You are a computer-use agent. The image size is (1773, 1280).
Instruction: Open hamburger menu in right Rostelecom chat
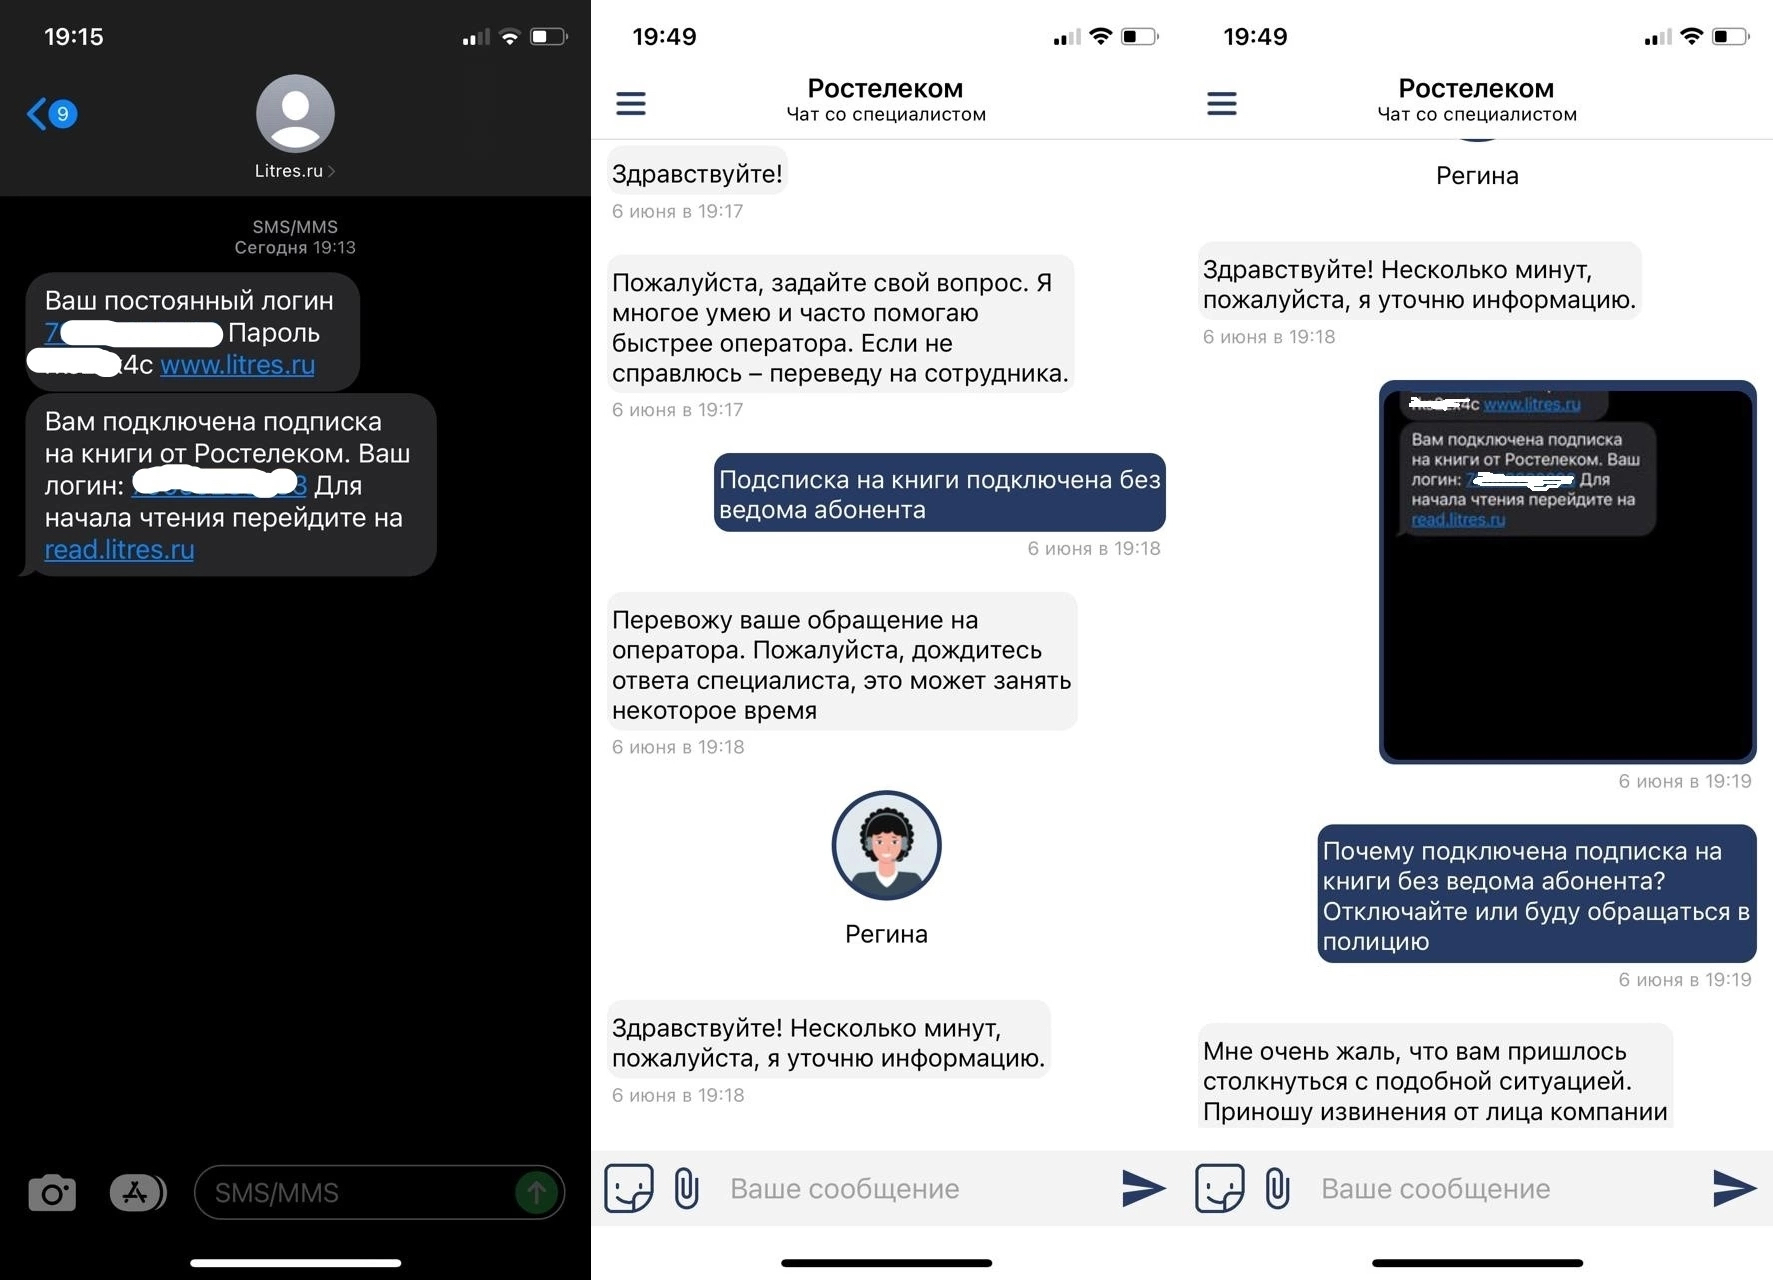click(1222, 103)
